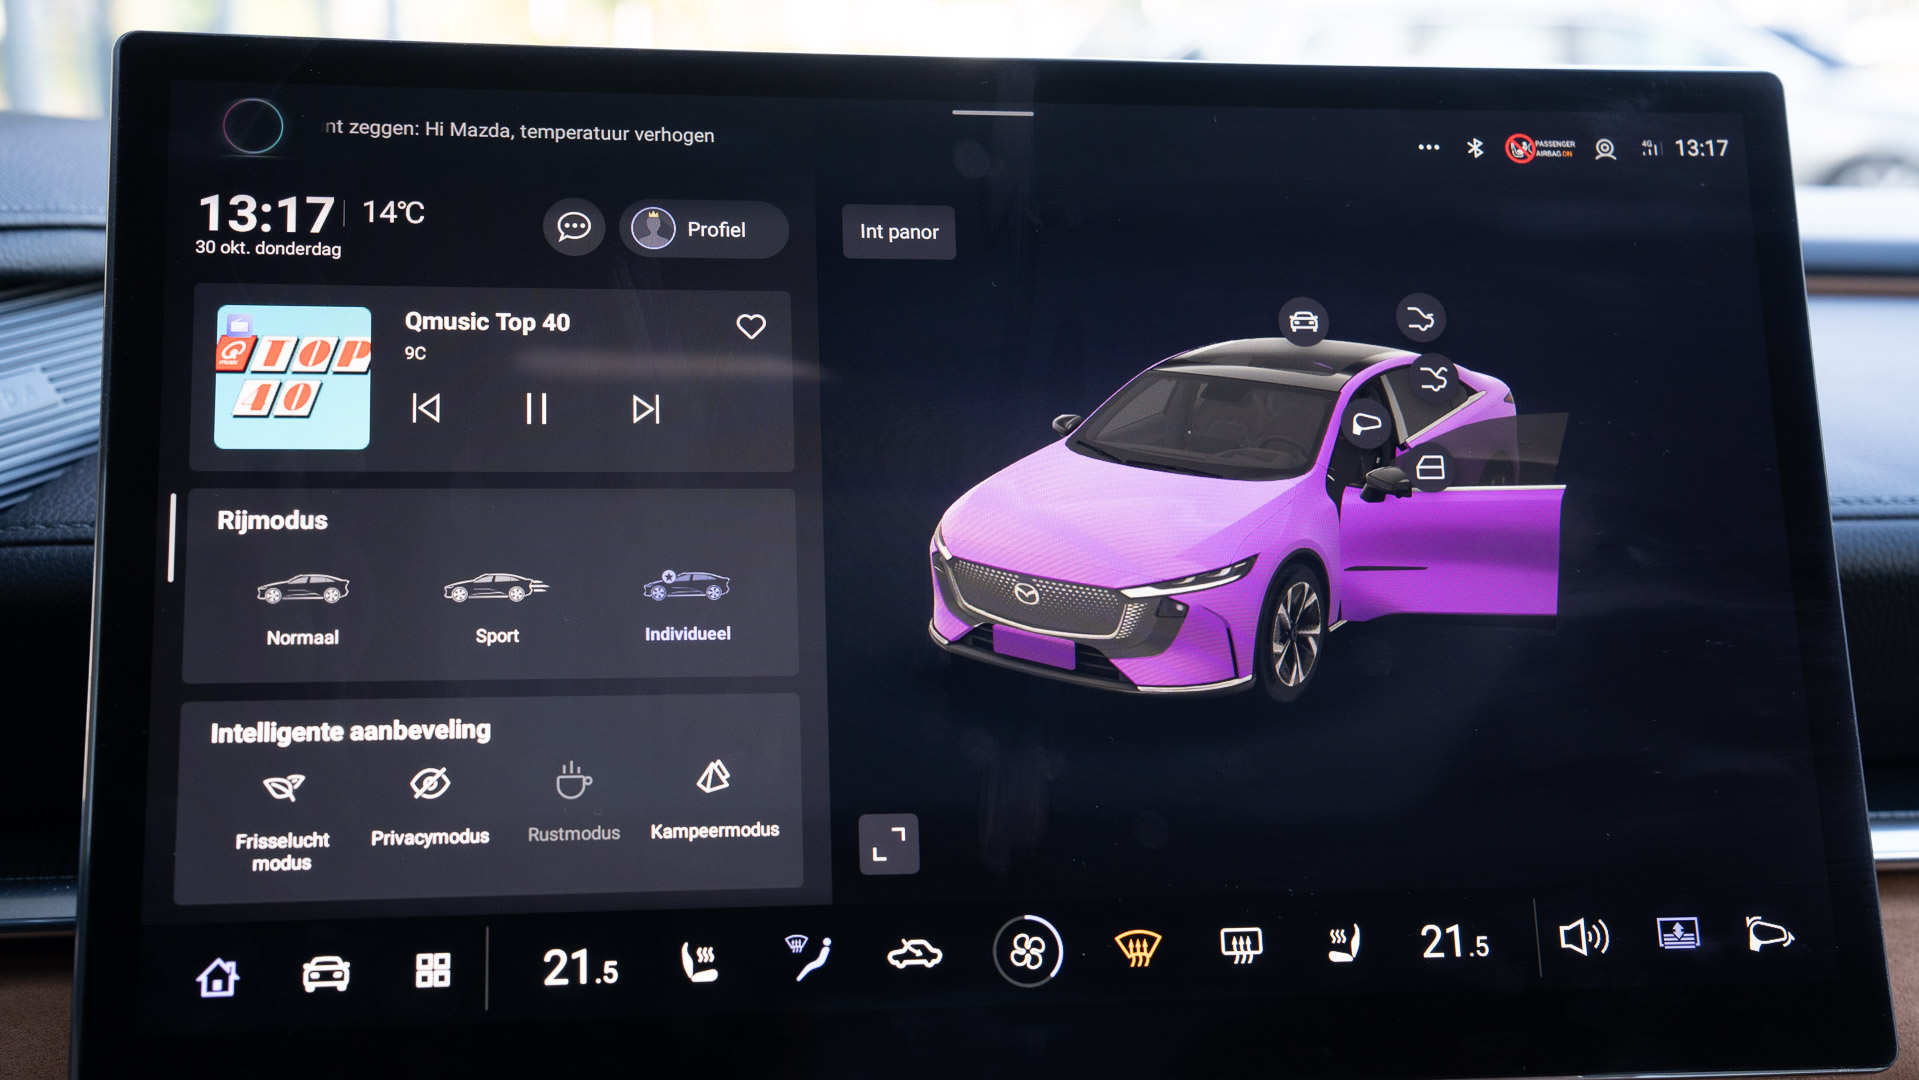
Task: Open the home screen icon
Action: point(218,976)
